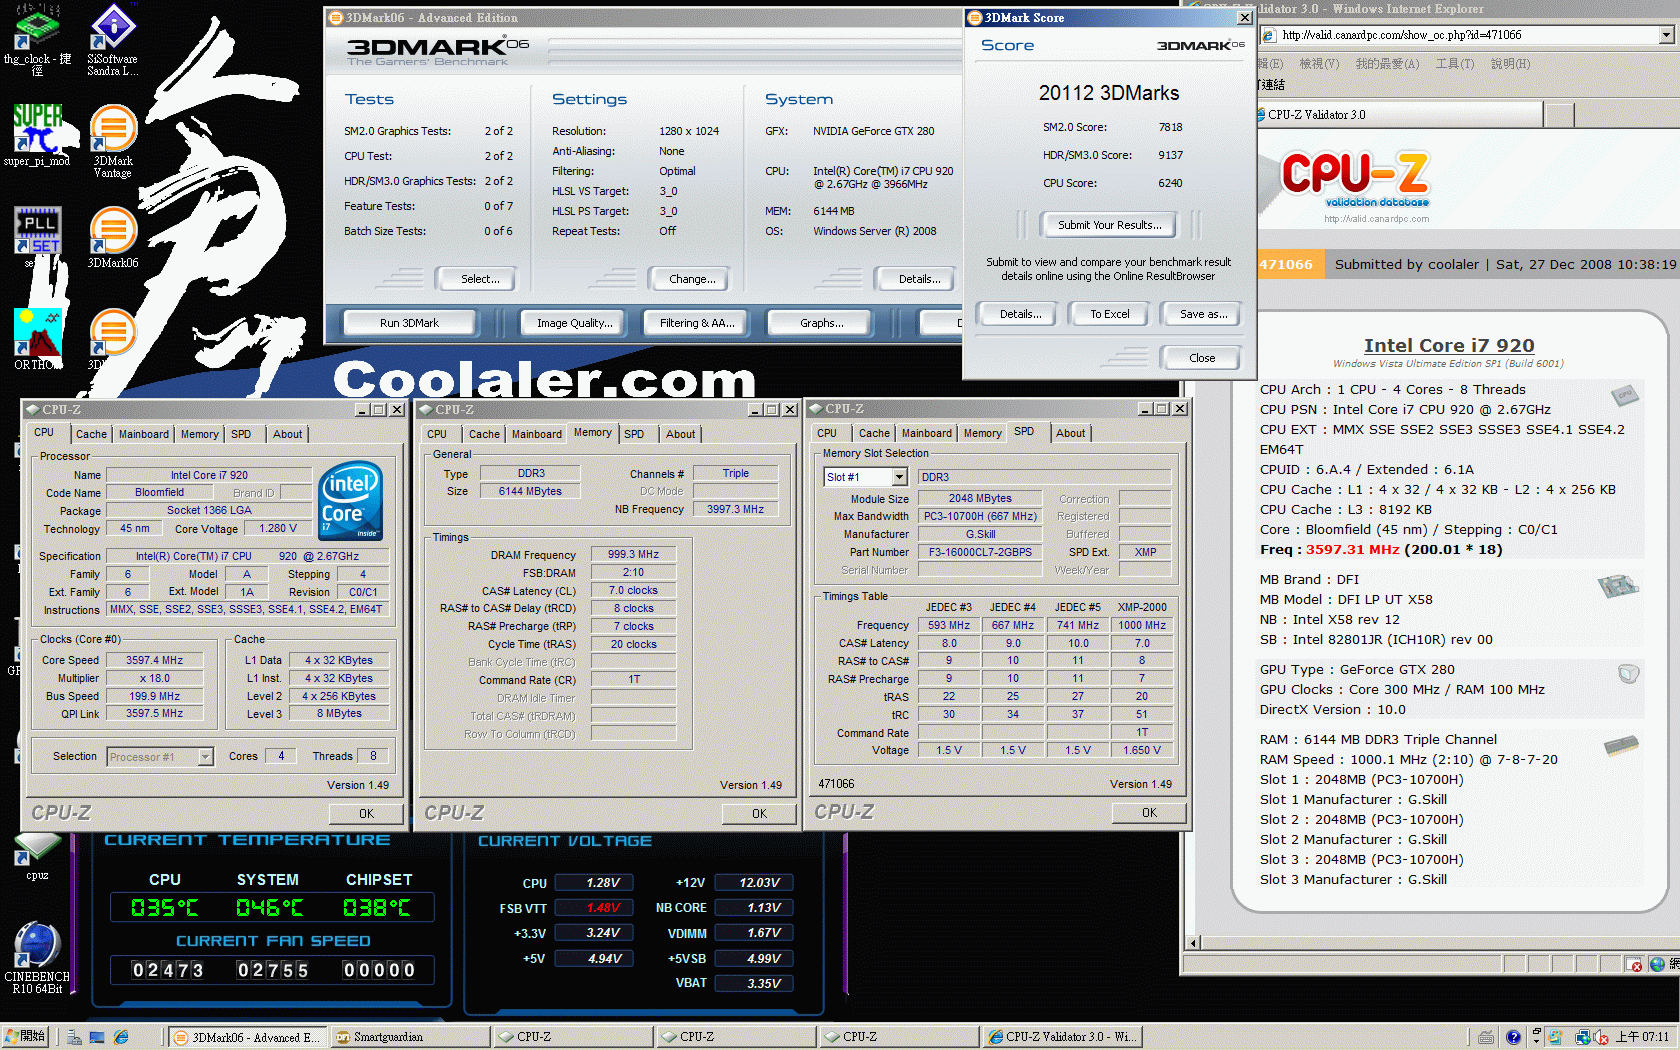Click the Internet zone globe in IE status bar
Image resolution: width=1680 pixels, height=1050 pixels.
(x=1658, y=964)
